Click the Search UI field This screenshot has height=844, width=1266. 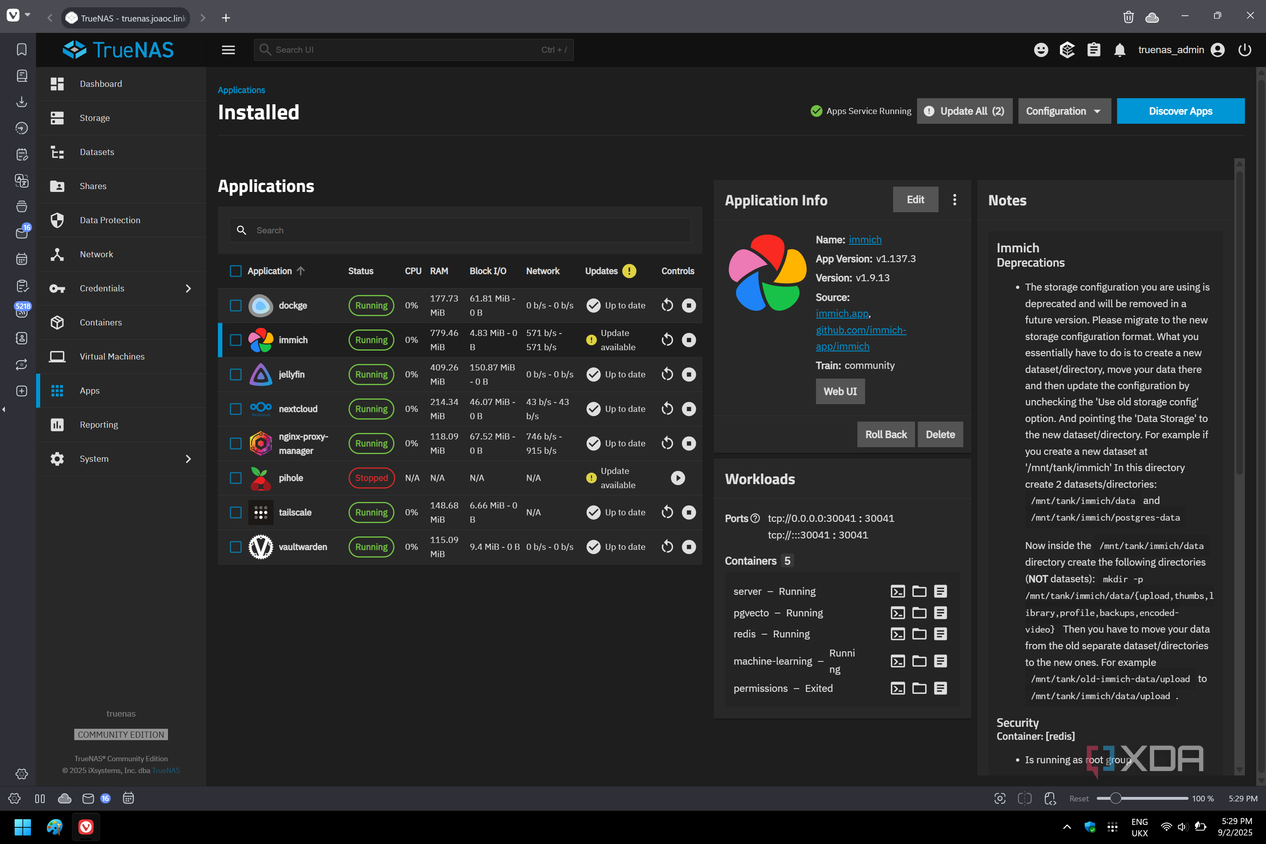pyautogui.click(x=414, y=50)
